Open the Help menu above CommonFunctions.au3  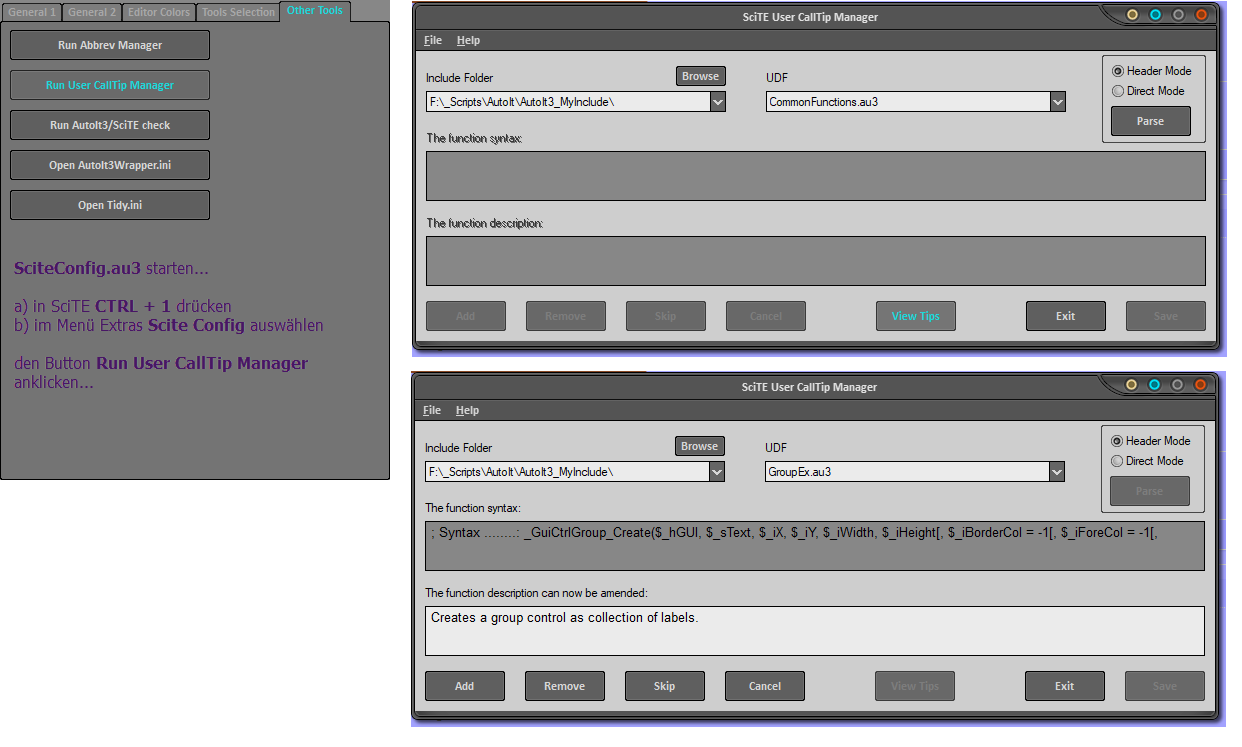click(468, 40)
